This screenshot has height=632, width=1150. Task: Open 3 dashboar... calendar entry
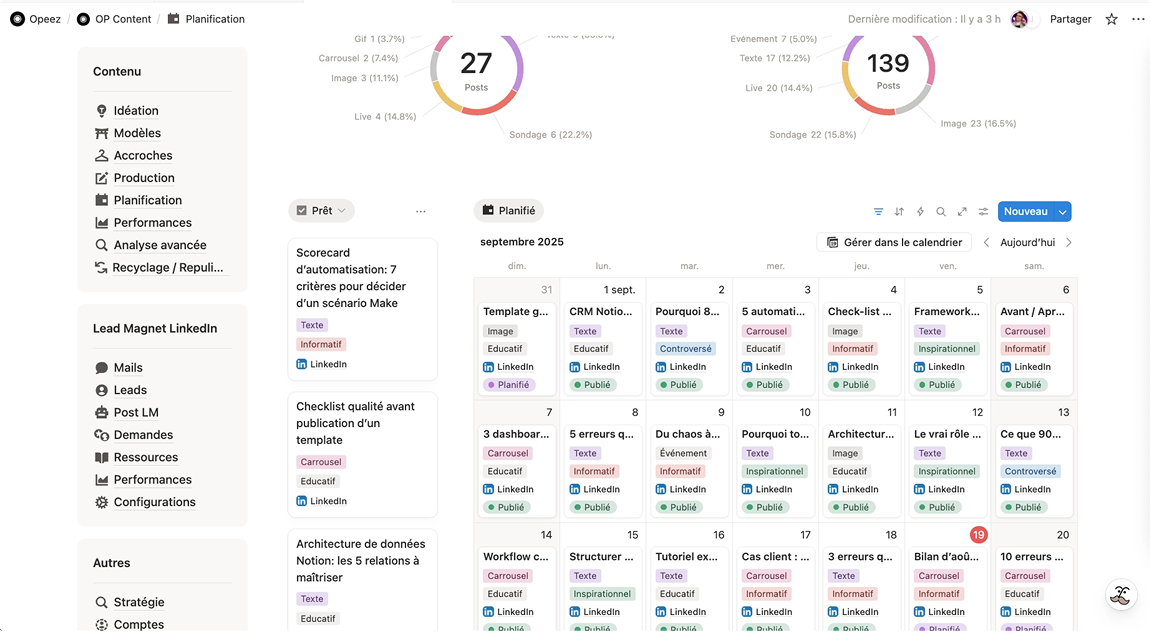[x=516, y=471]
